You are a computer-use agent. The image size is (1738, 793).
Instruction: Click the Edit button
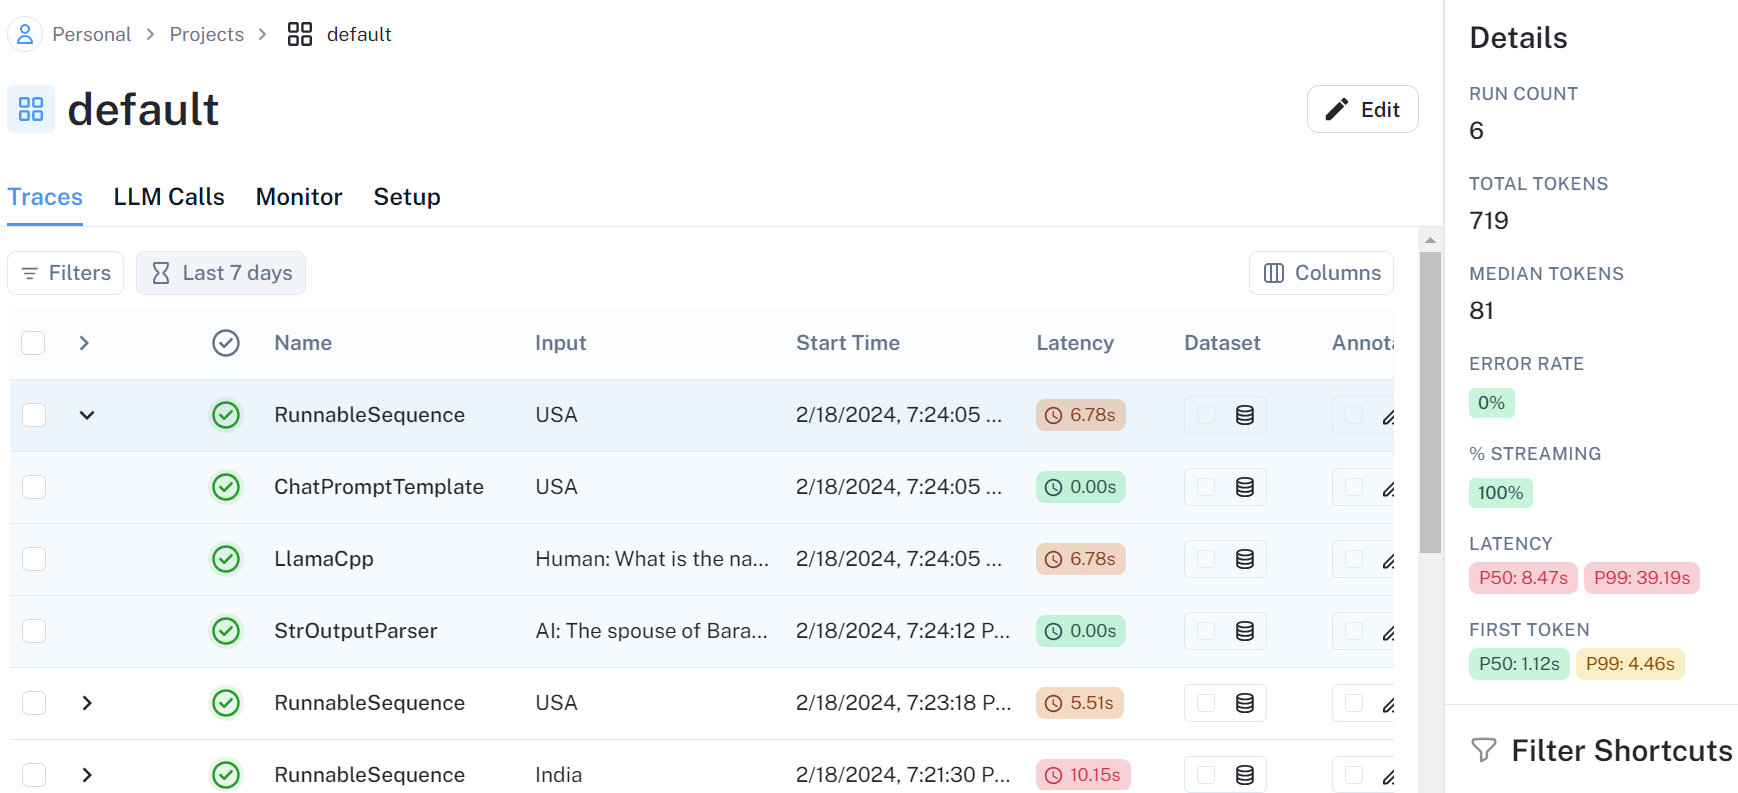[1362, 109]
